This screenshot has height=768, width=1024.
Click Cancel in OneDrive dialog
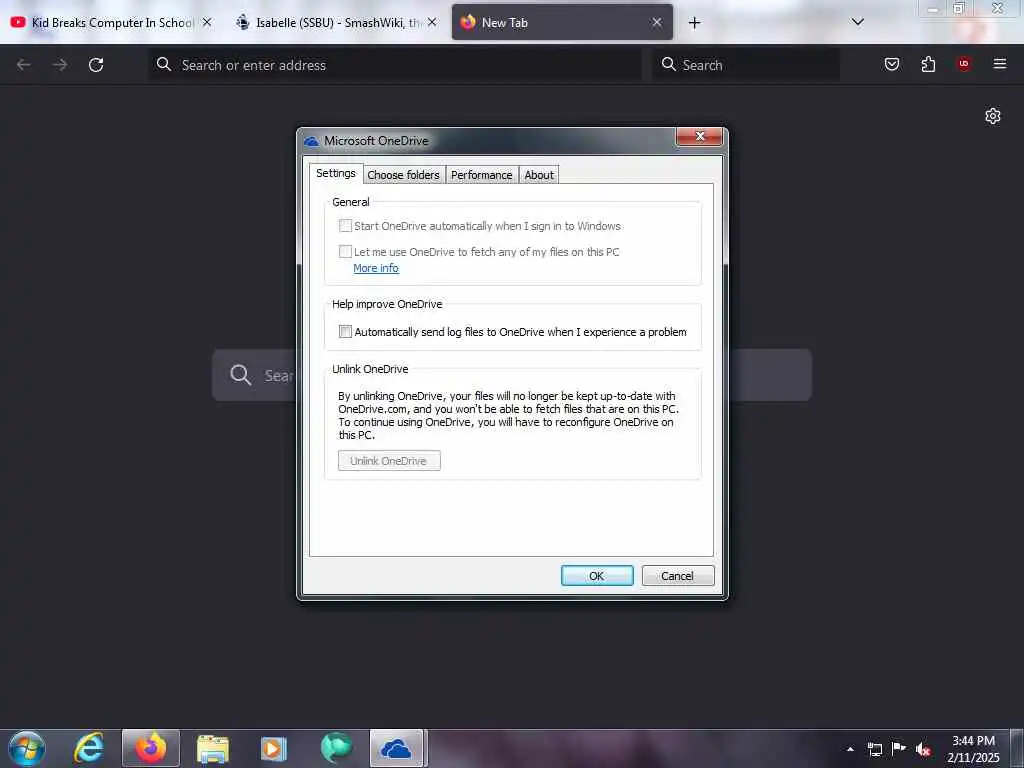coord(678,575)
